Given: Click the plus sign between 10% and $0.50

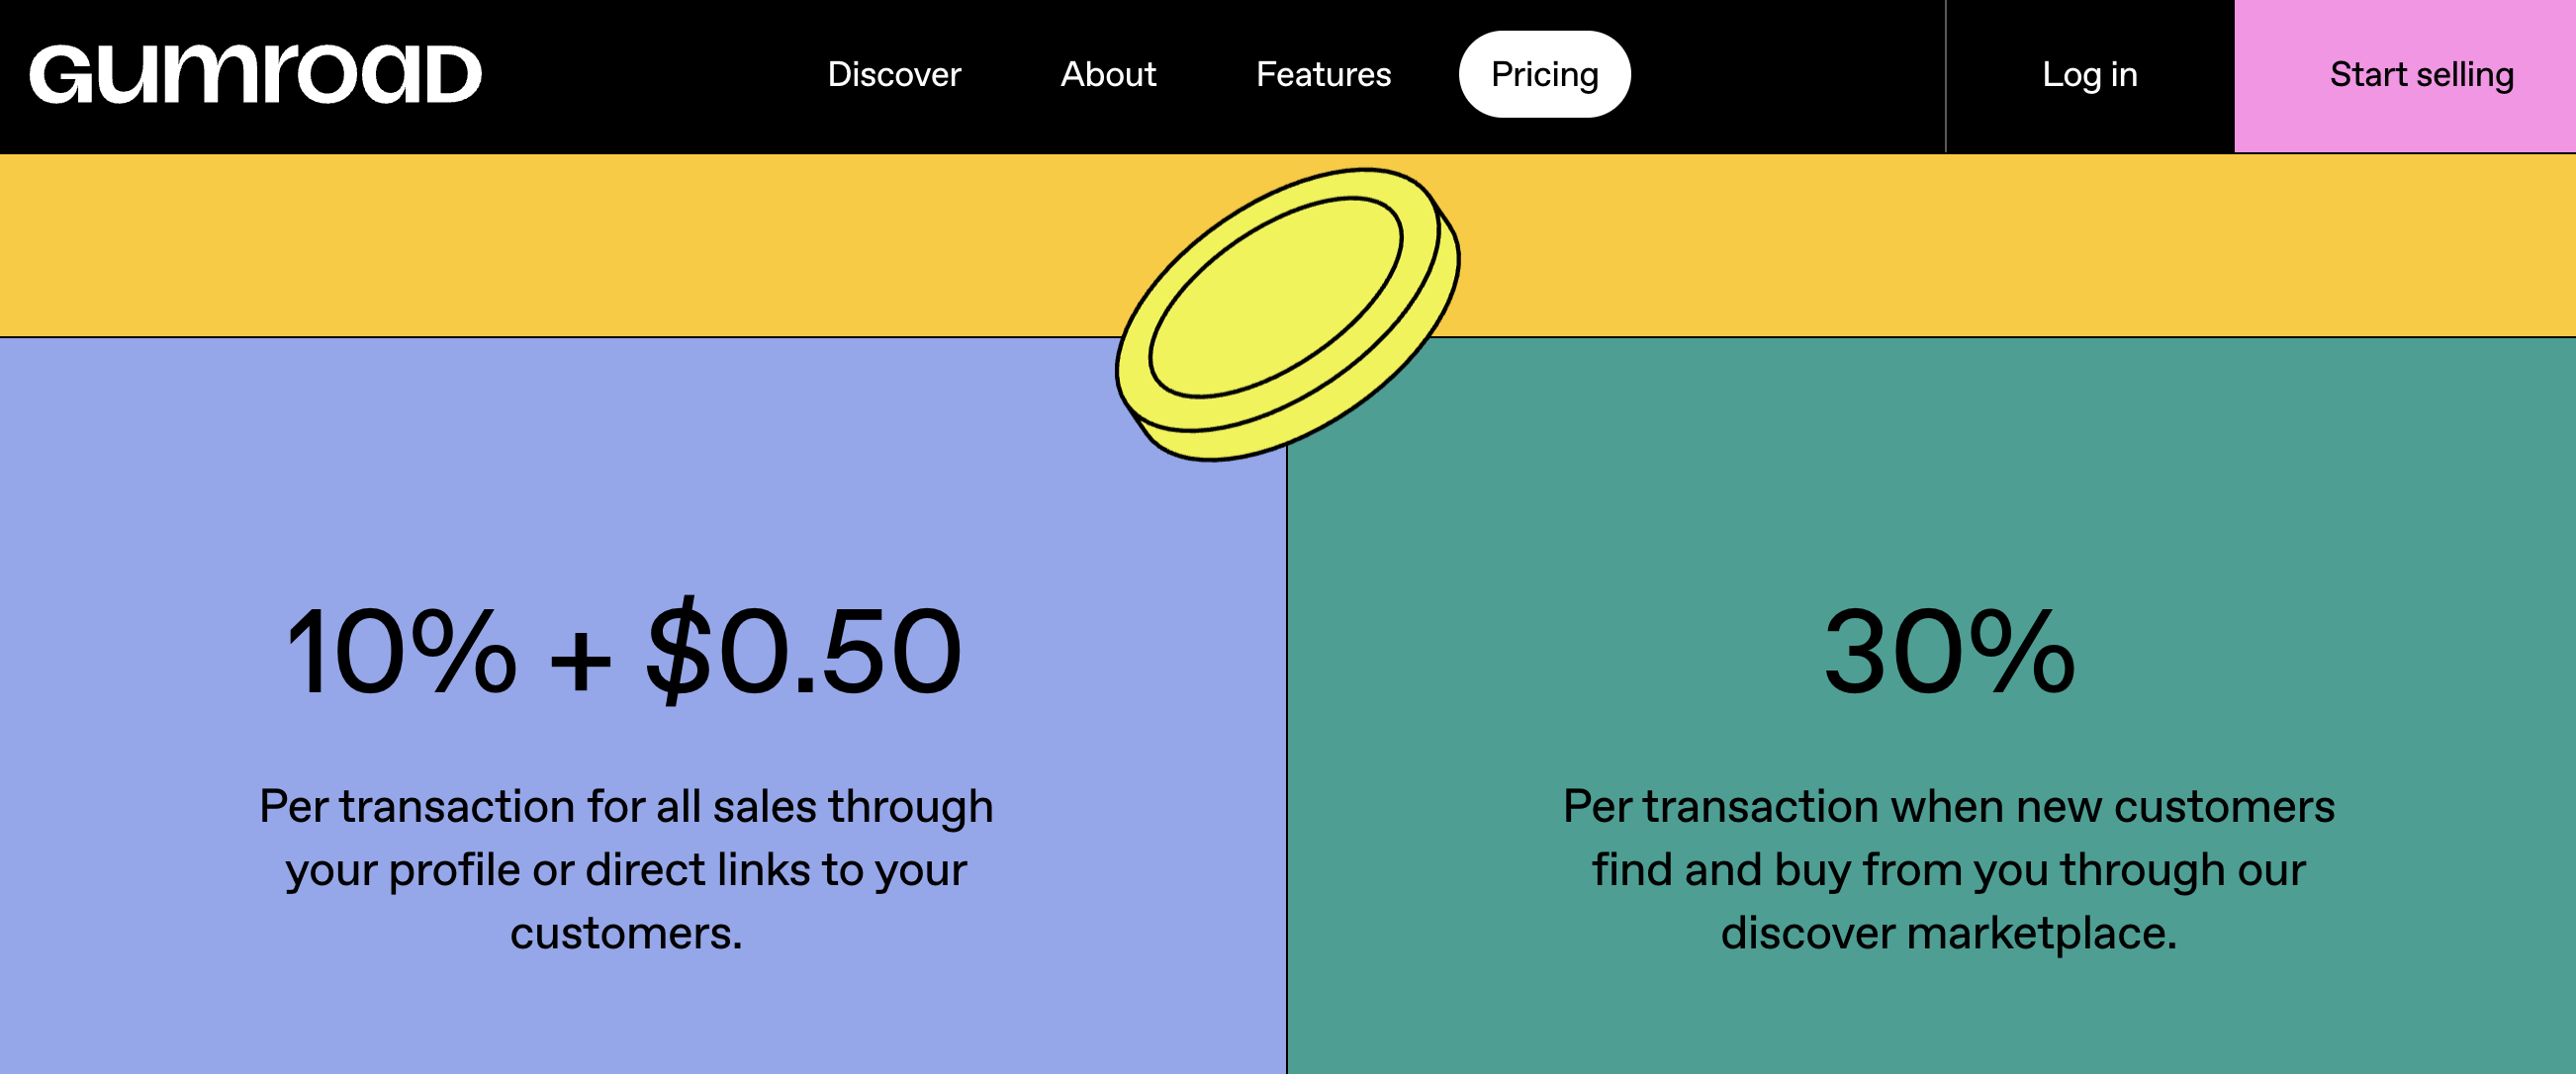Looking at the screenshot, I should tap(580, 662).
